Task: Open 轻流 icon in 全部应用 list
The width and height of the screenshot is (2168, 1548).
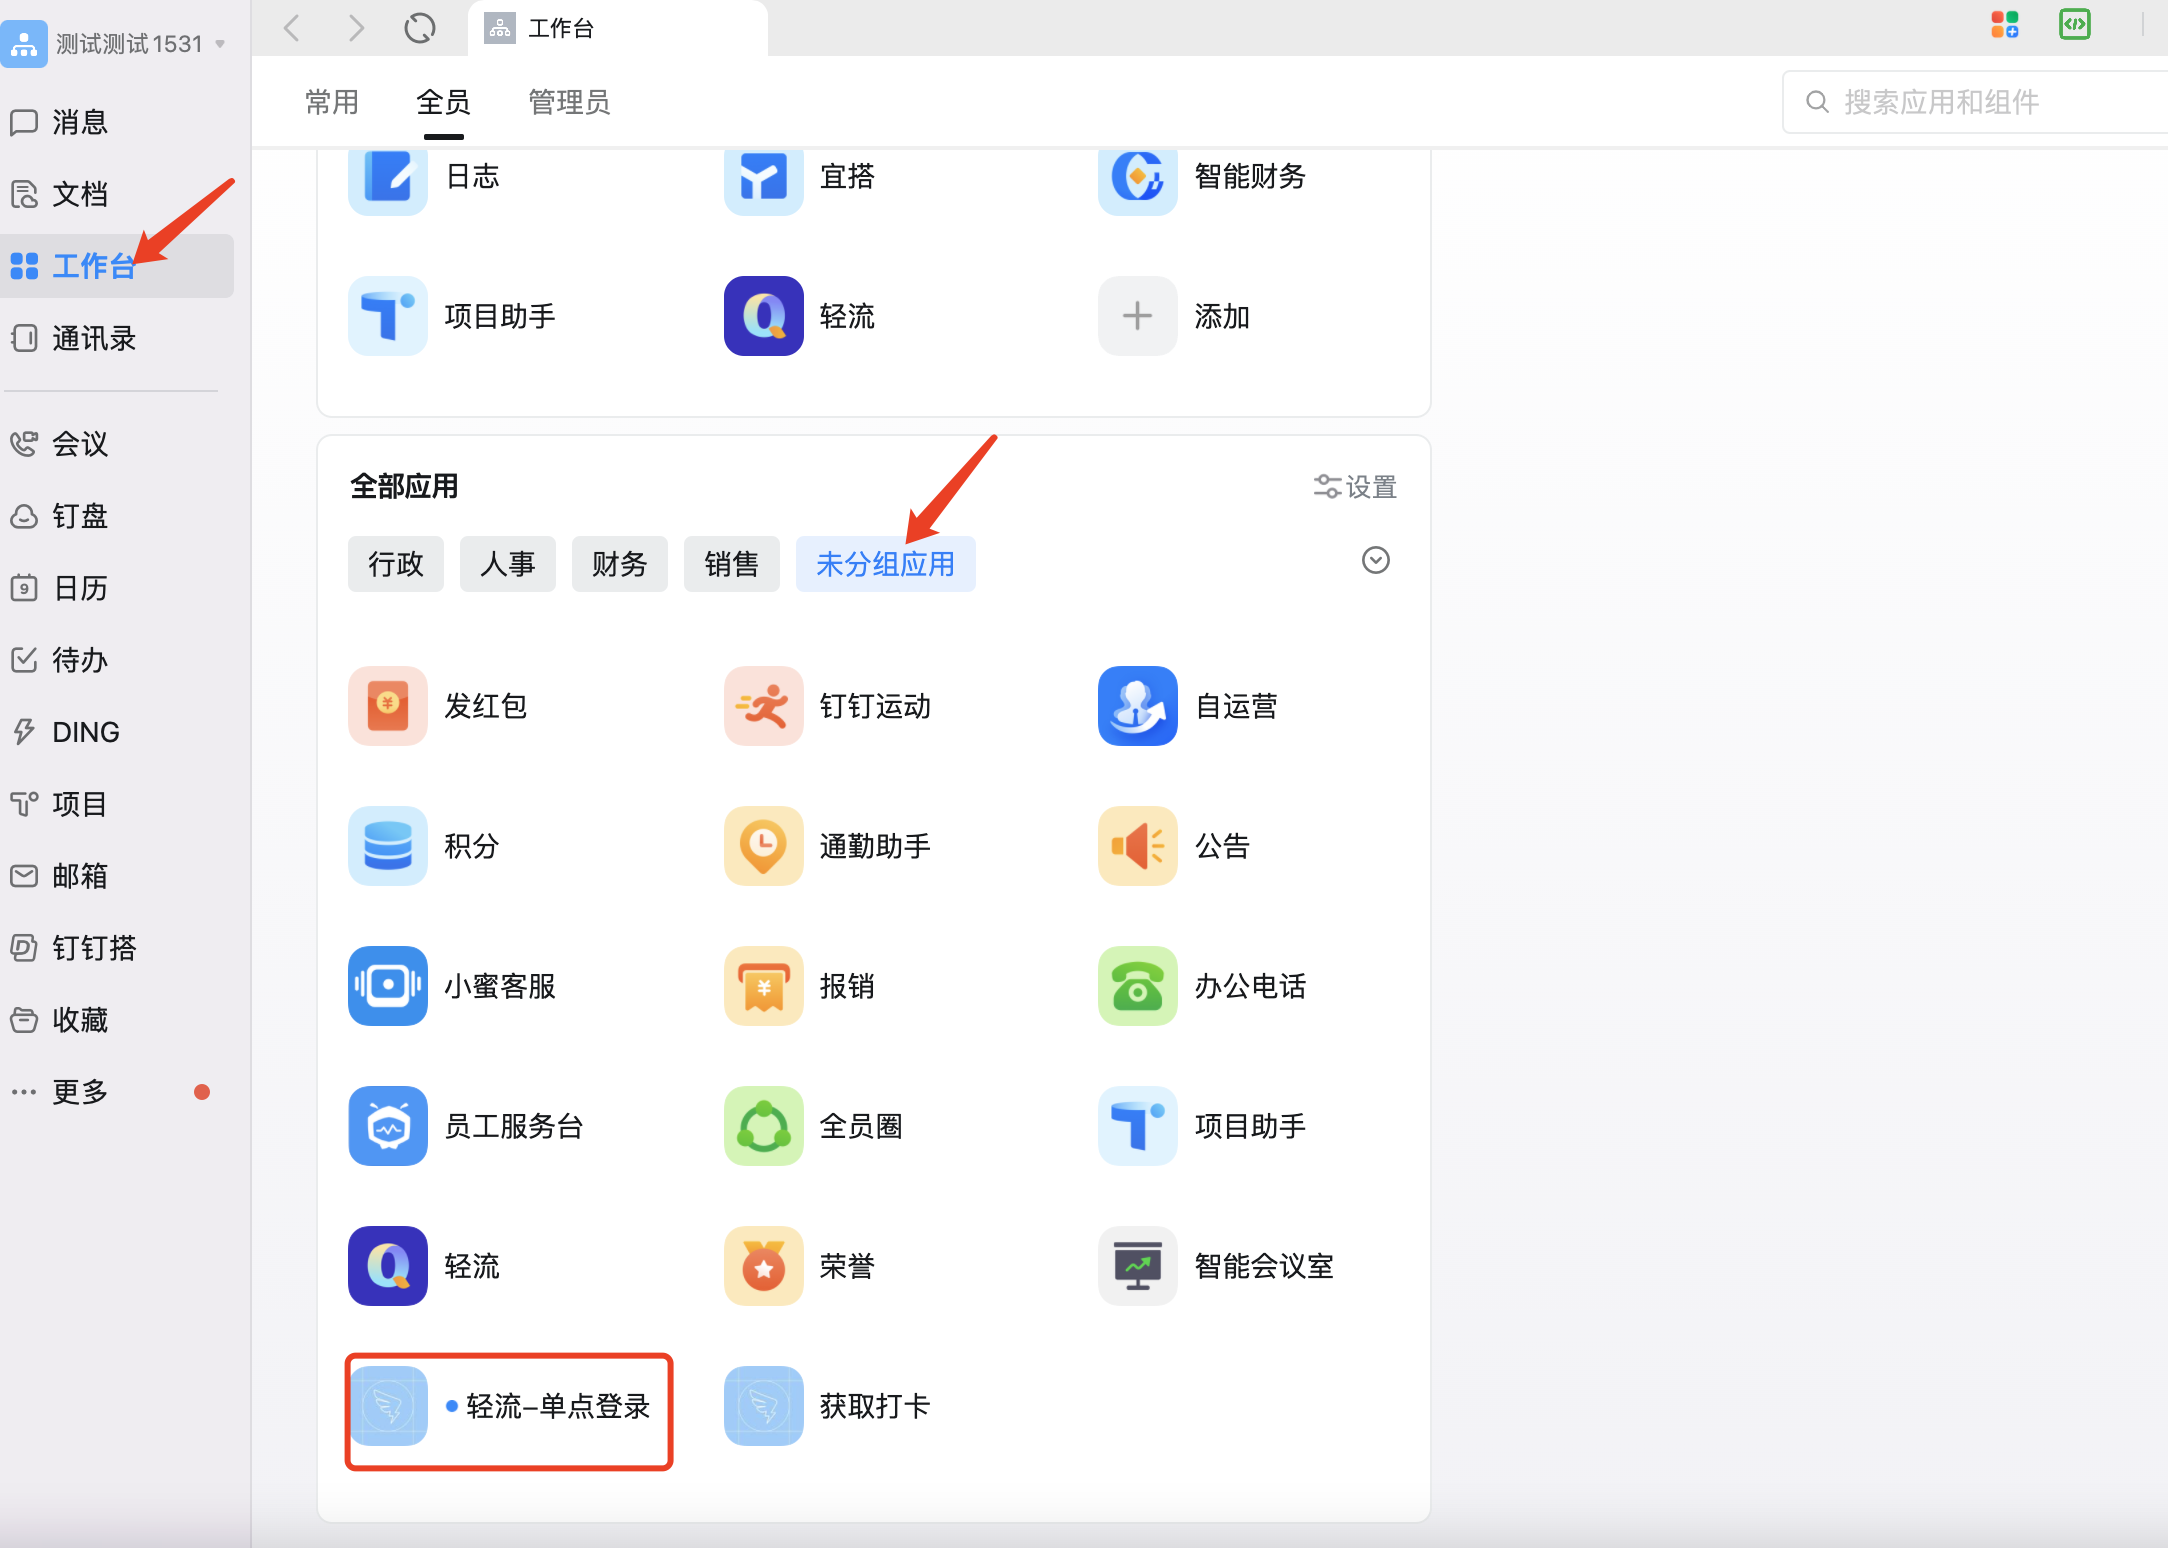Action: point(388,1266)
